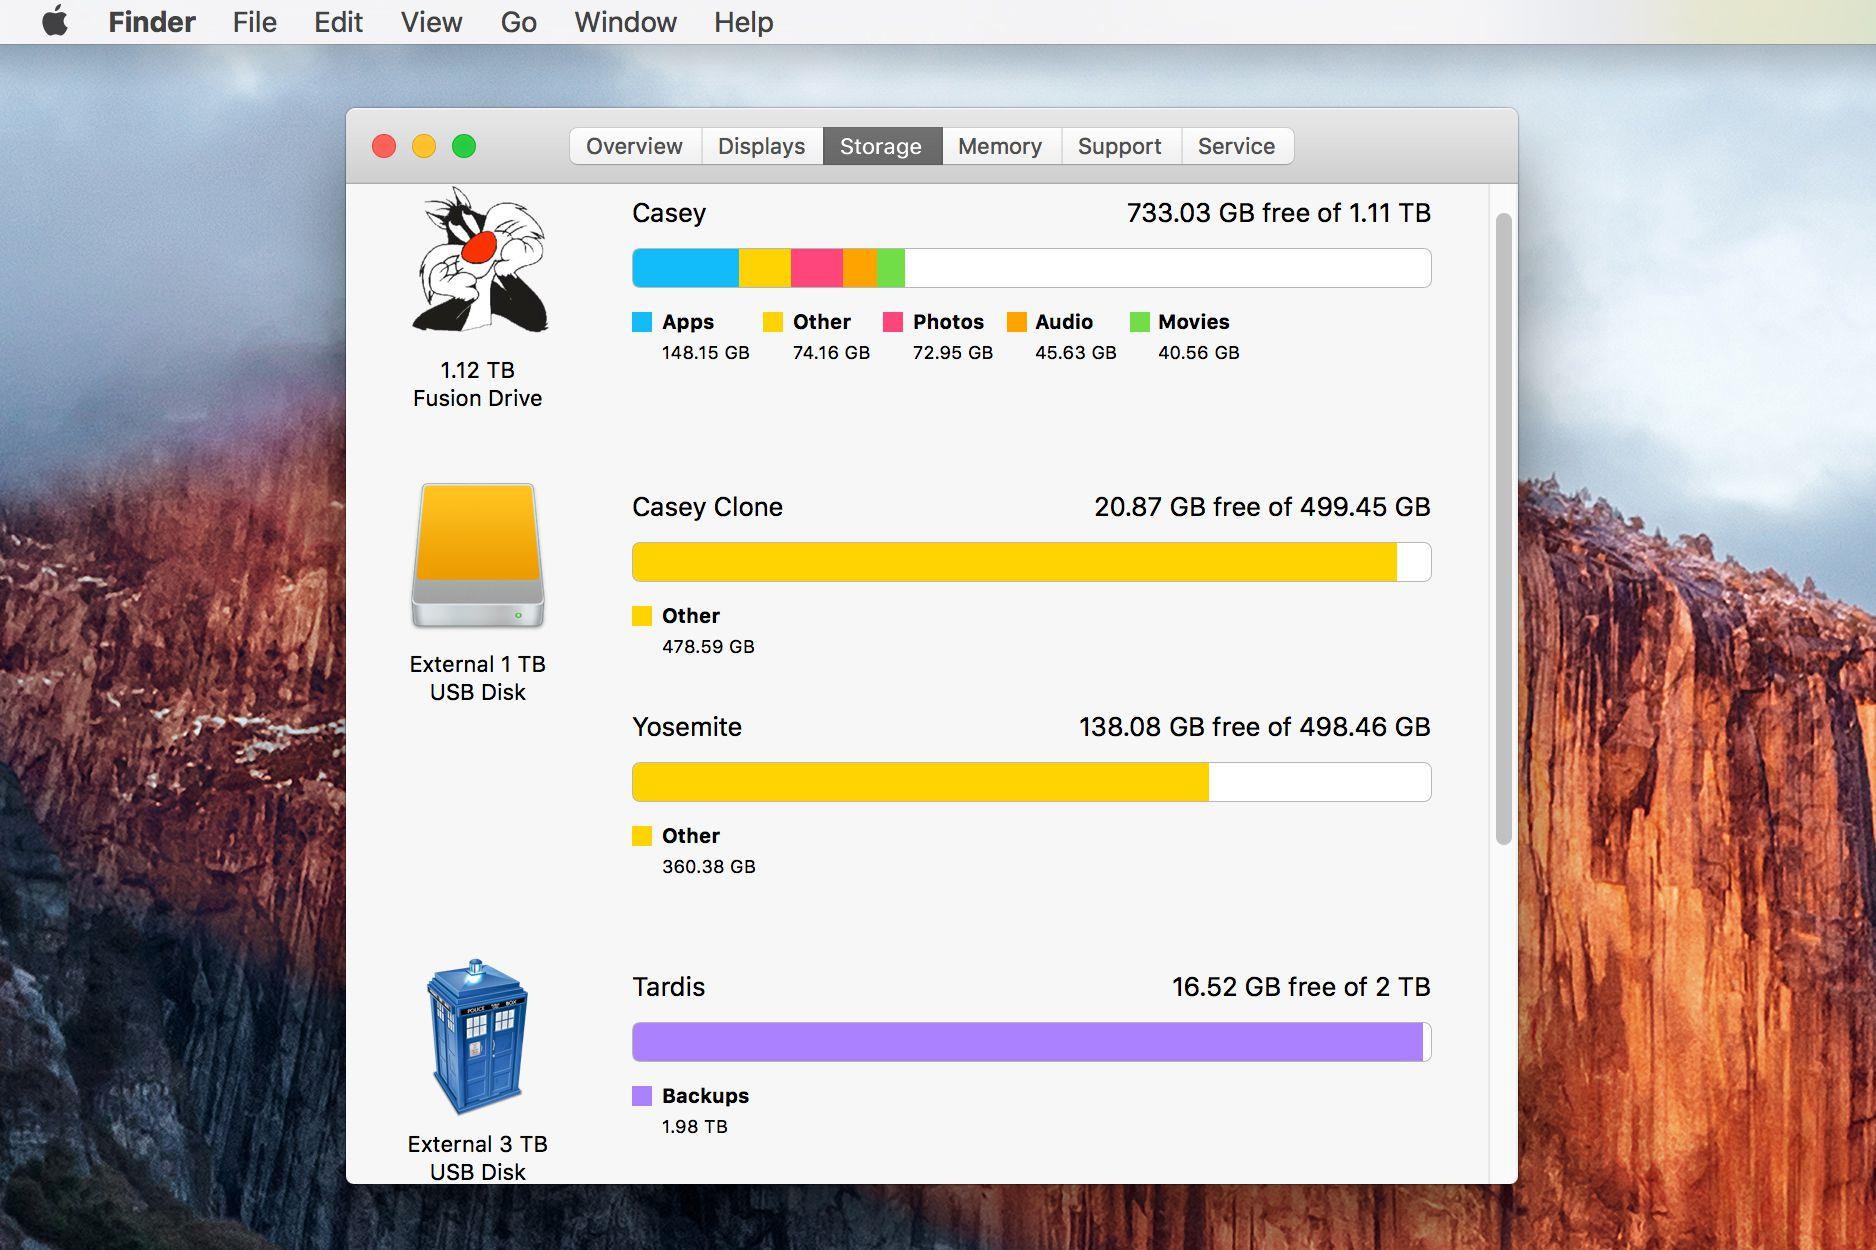This screenshot has width=1876, height=1250.
Task: Click the Casey Clone volume name
Action: pyautogui.click(x=707, y=507)
